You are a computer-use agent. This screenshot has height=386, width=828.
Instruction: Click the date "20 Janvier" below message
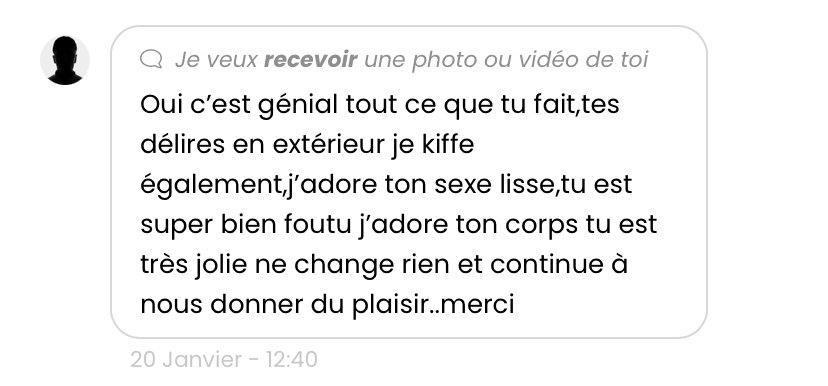click(186, 360)
